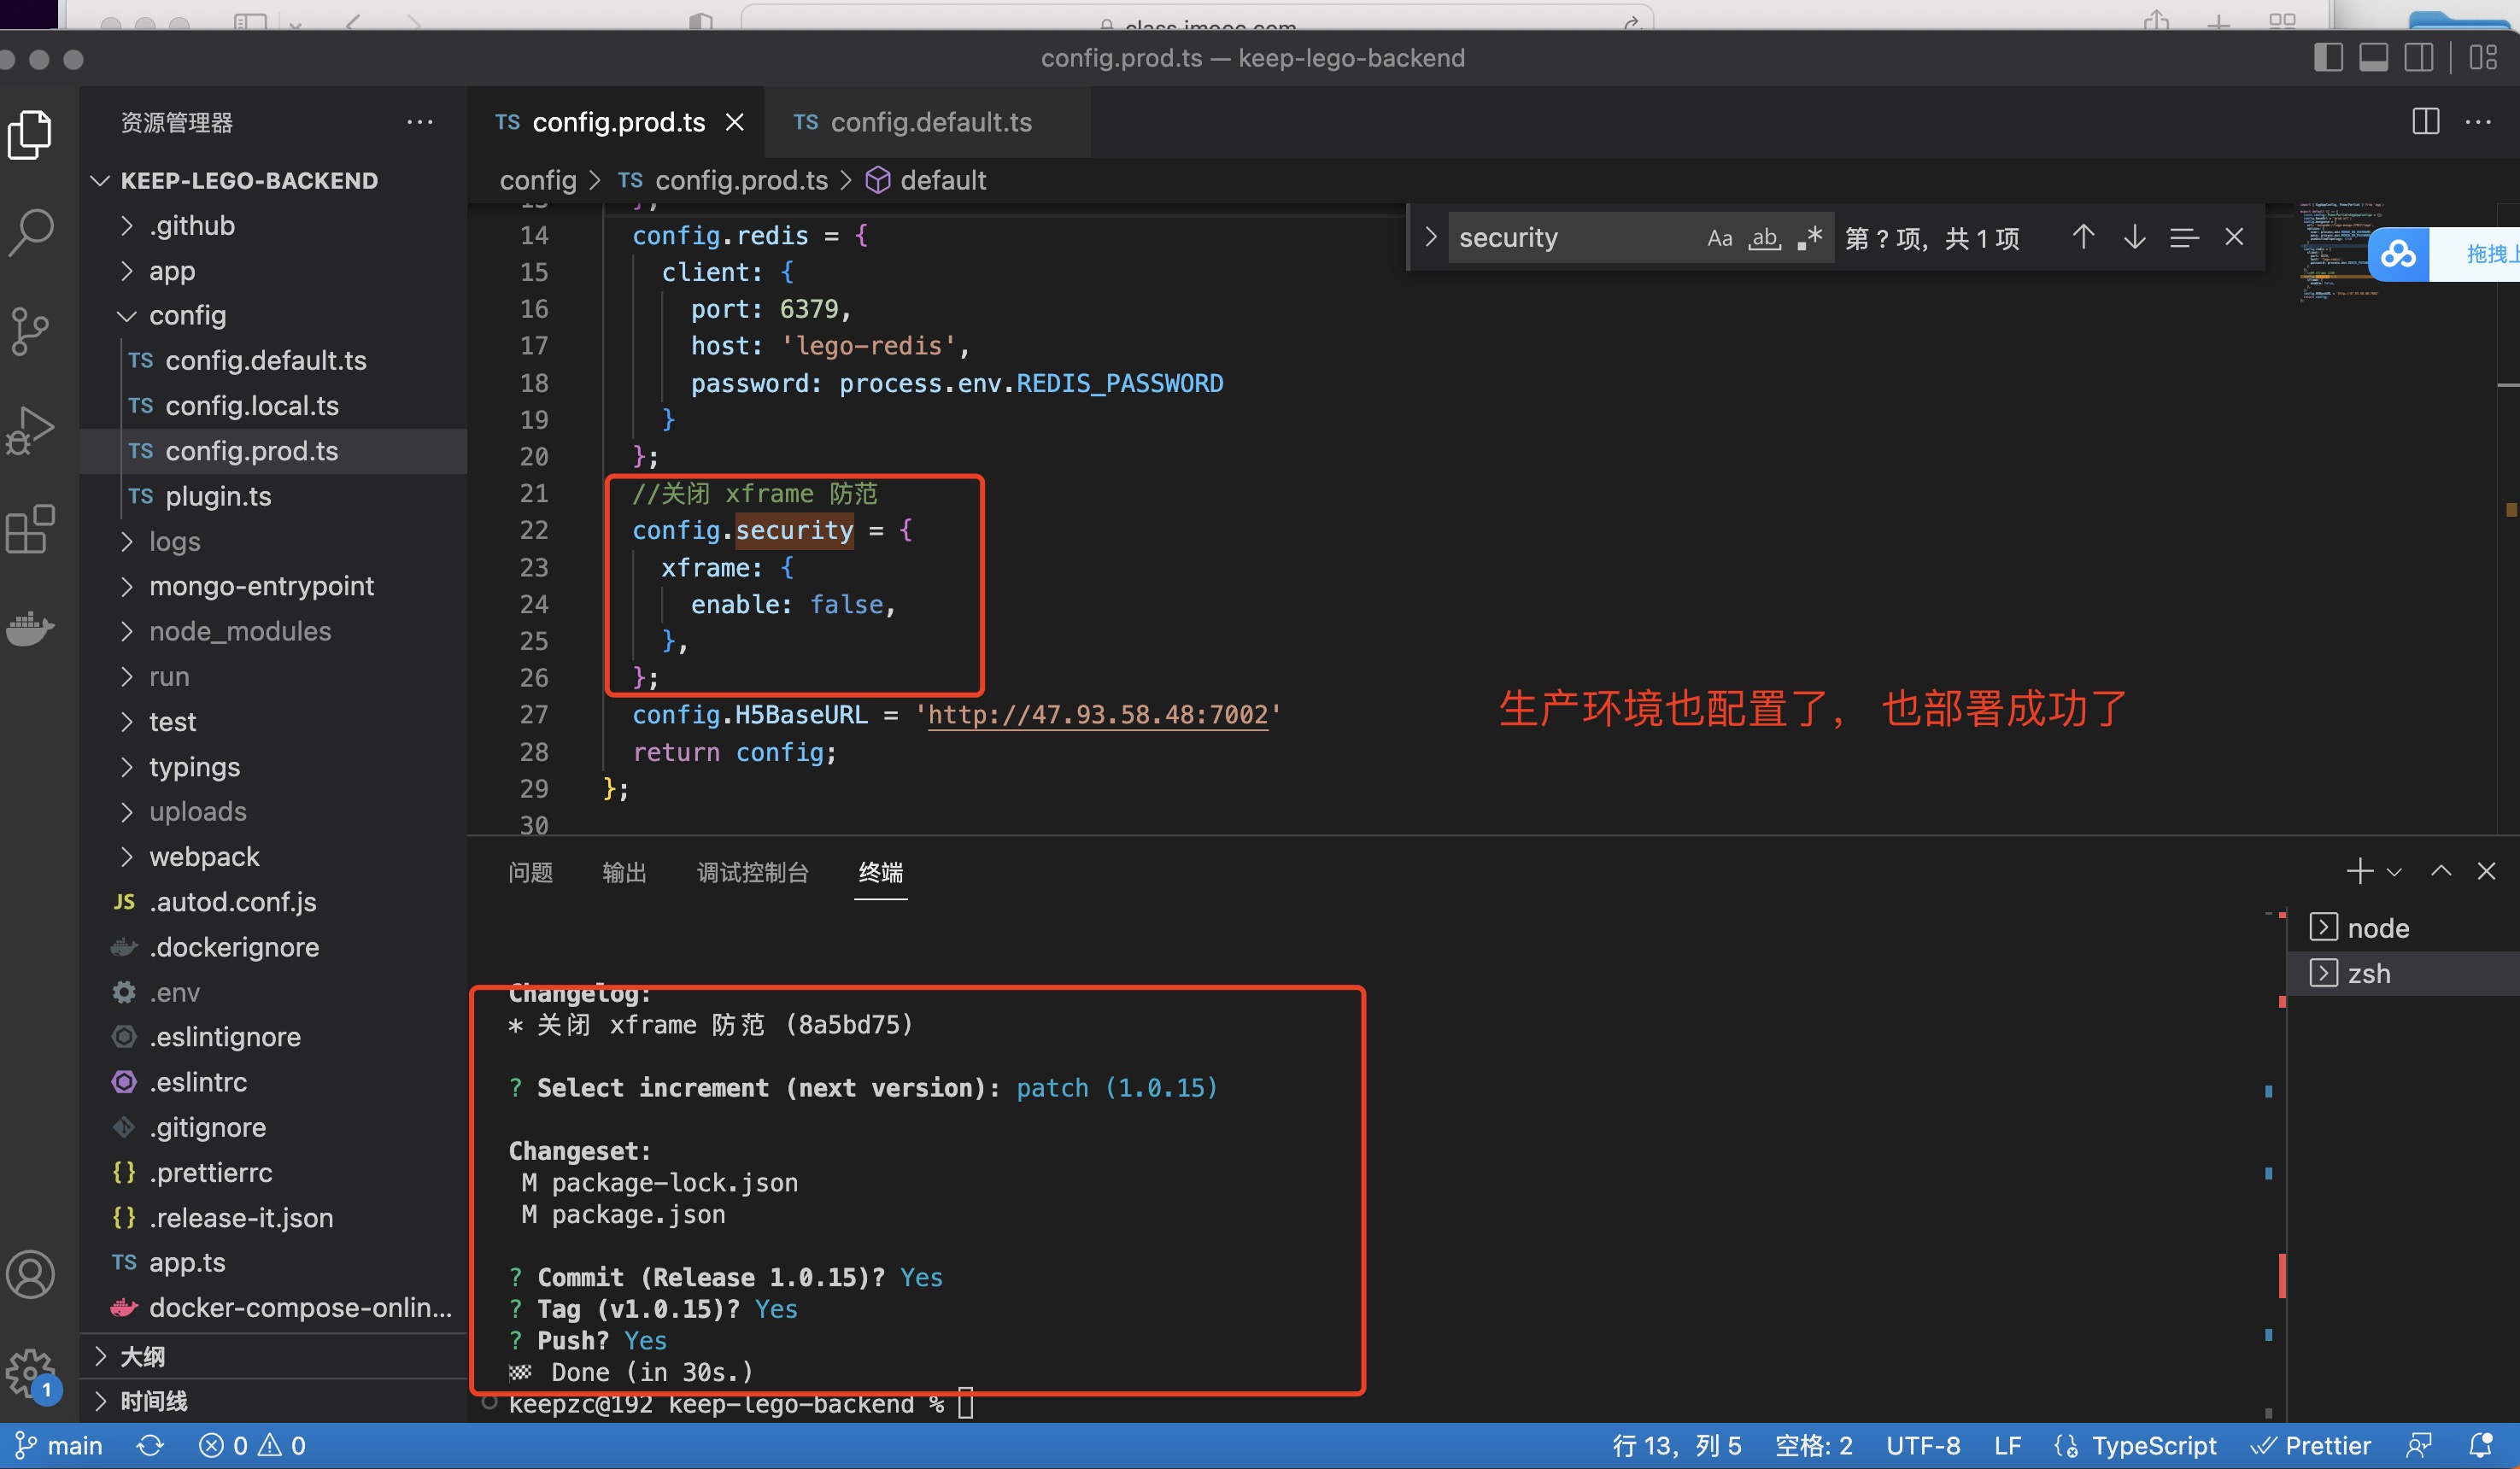Toggle bottom panel layout button

coord(2373,58)
